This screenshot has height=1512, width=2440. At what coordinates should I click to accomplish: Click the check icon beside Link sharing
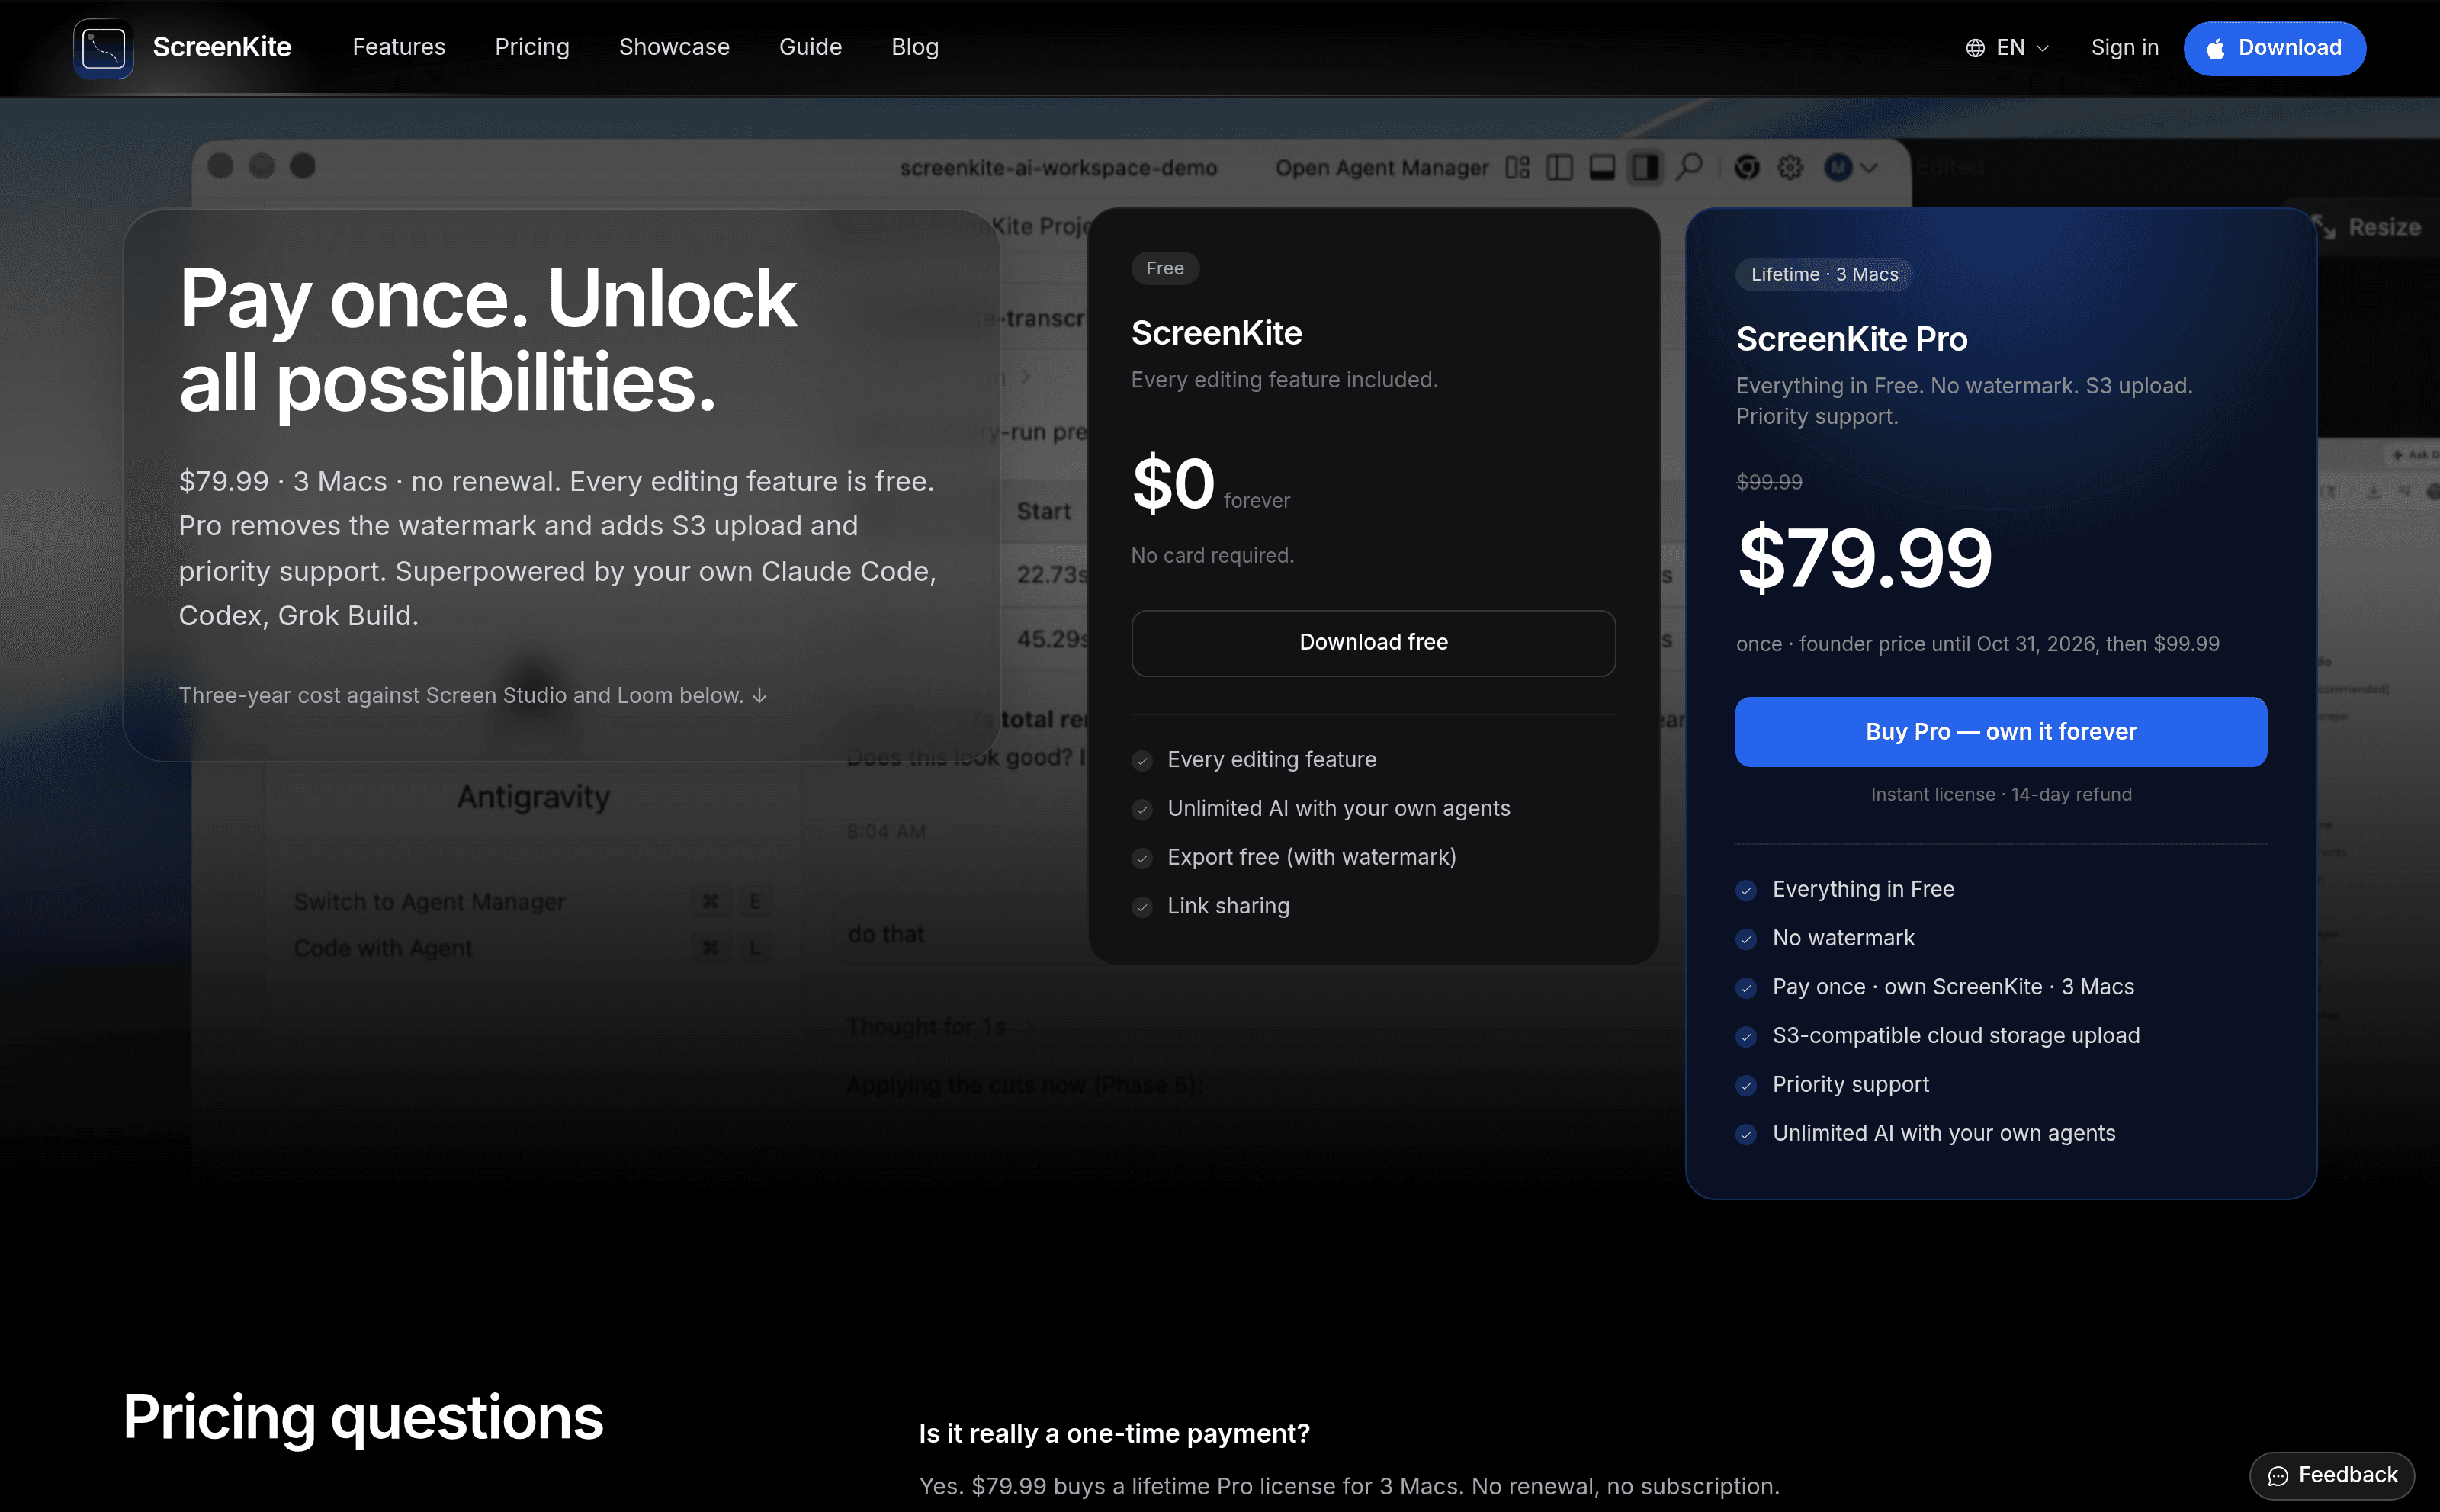(1142, 907)
